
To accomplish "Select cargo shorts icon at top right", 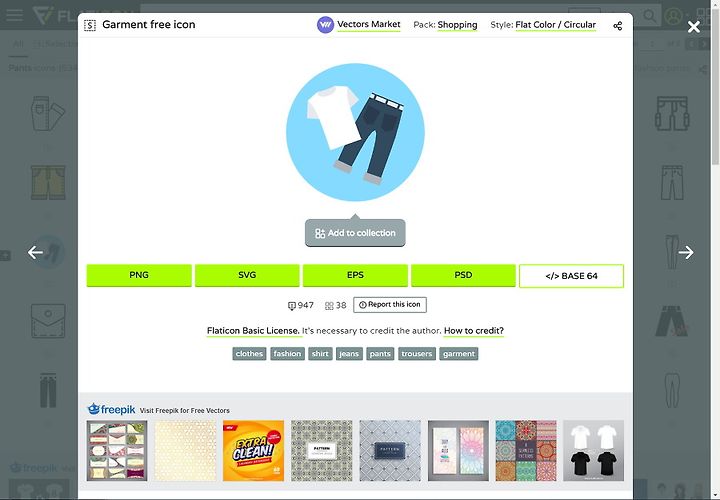I will pyautogui.click(x=672, y=113).
